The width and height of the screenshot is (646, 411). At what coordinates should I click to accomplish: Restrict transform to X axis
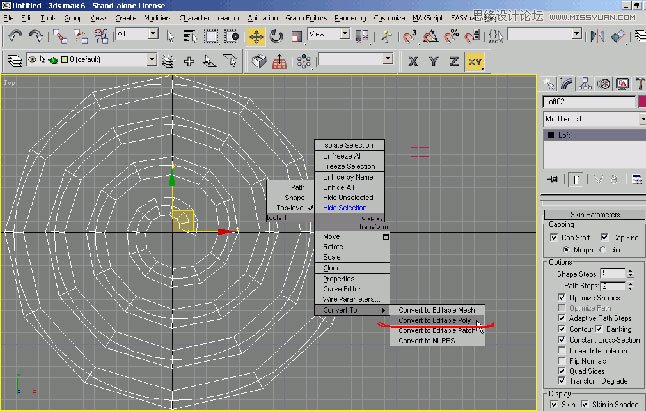click(x=415, y=61)
